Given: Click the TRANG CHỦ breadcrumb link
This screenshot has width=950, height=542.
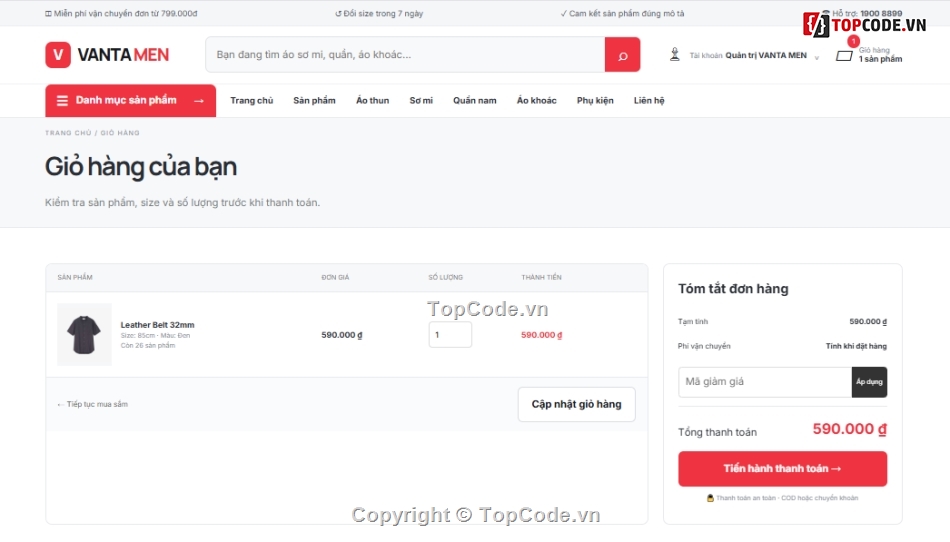Looking at the screenshot, I should pyautogui.click(x=68, y=133).
